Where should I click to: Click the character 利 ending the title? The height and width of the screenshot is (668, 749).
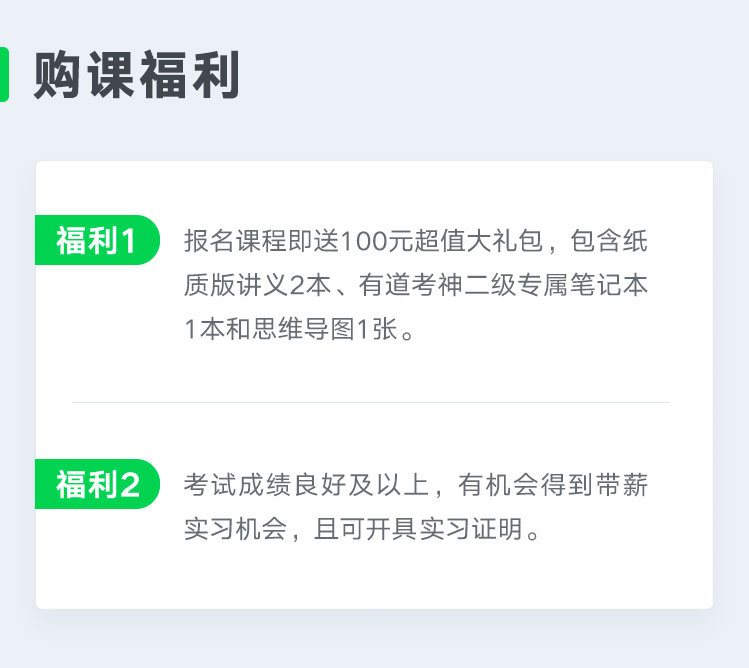point(216,75)
